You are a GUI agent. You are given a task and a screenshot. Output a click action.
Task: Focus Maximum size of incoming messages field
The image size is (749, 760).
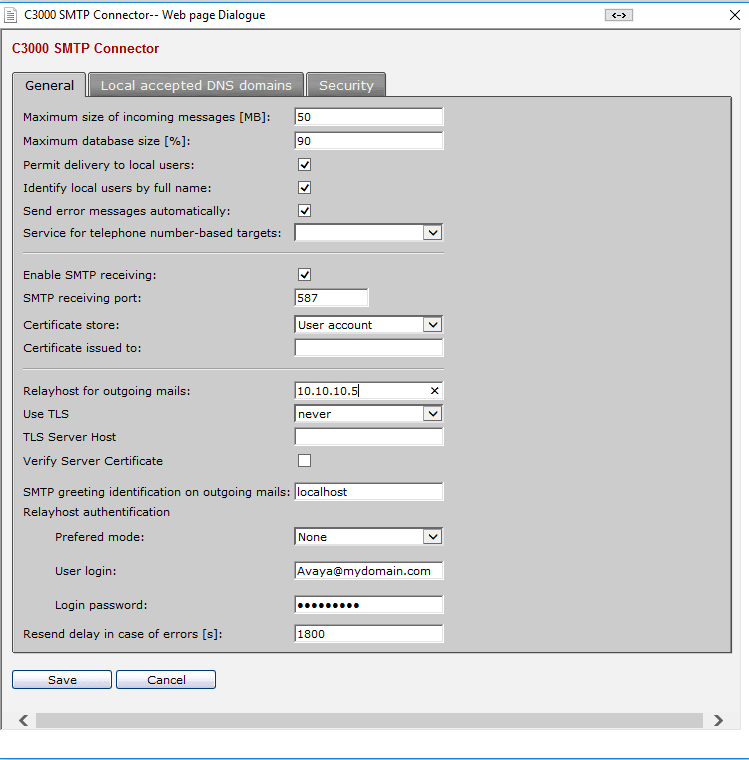(368, 117)
